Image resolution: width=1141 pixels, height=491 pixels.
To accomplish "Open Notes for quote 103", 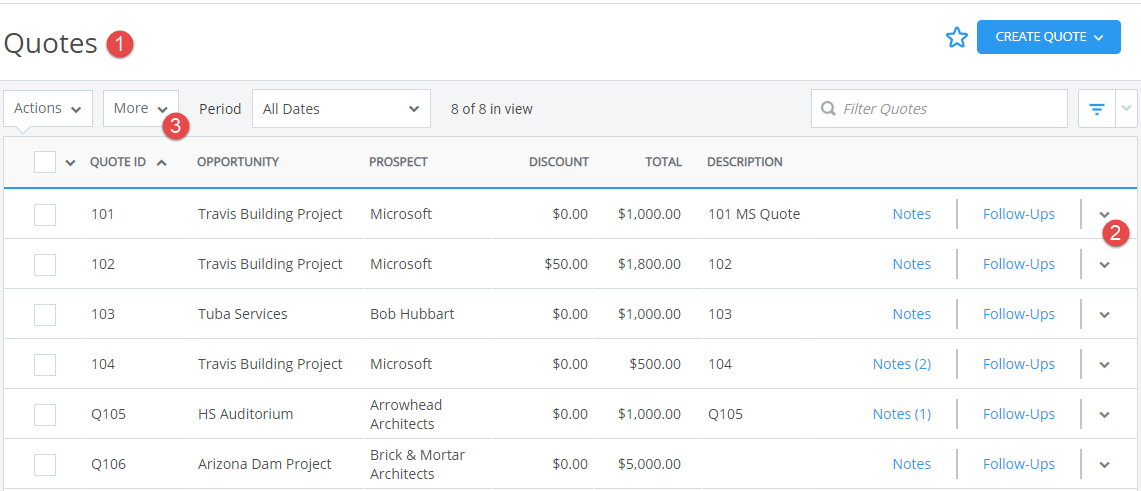I will 912,314.
